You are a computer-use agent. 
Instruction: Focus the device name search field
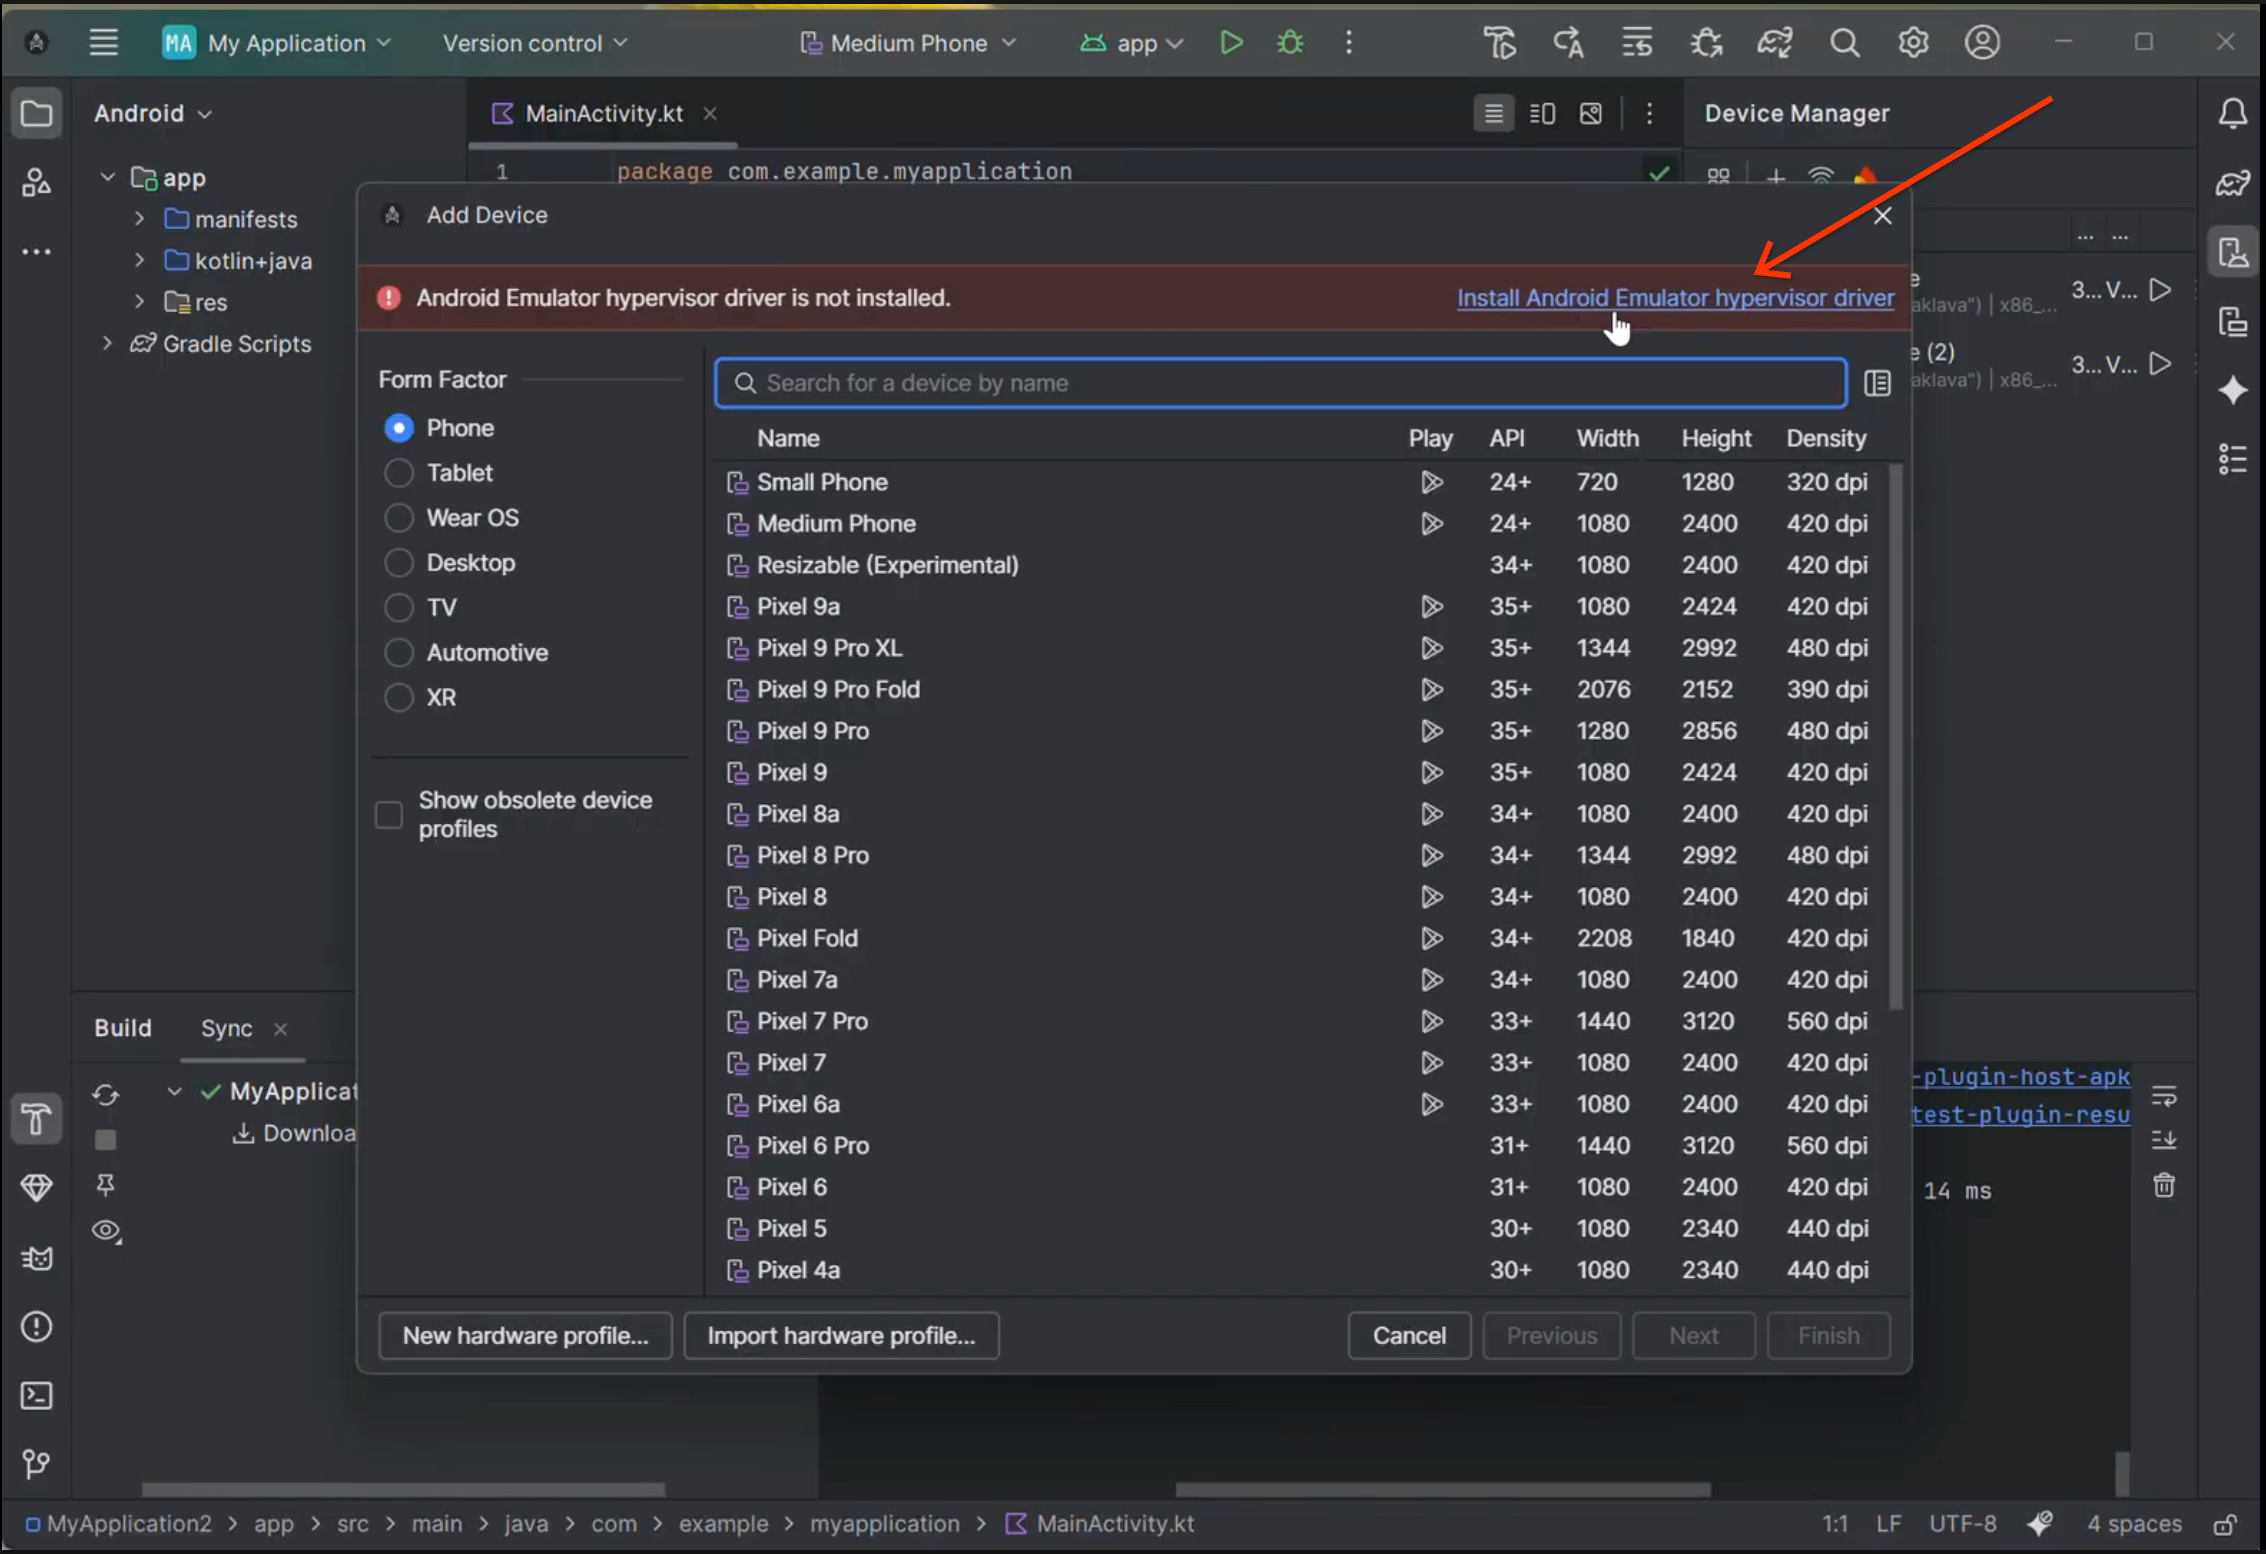pos(1281,383)
